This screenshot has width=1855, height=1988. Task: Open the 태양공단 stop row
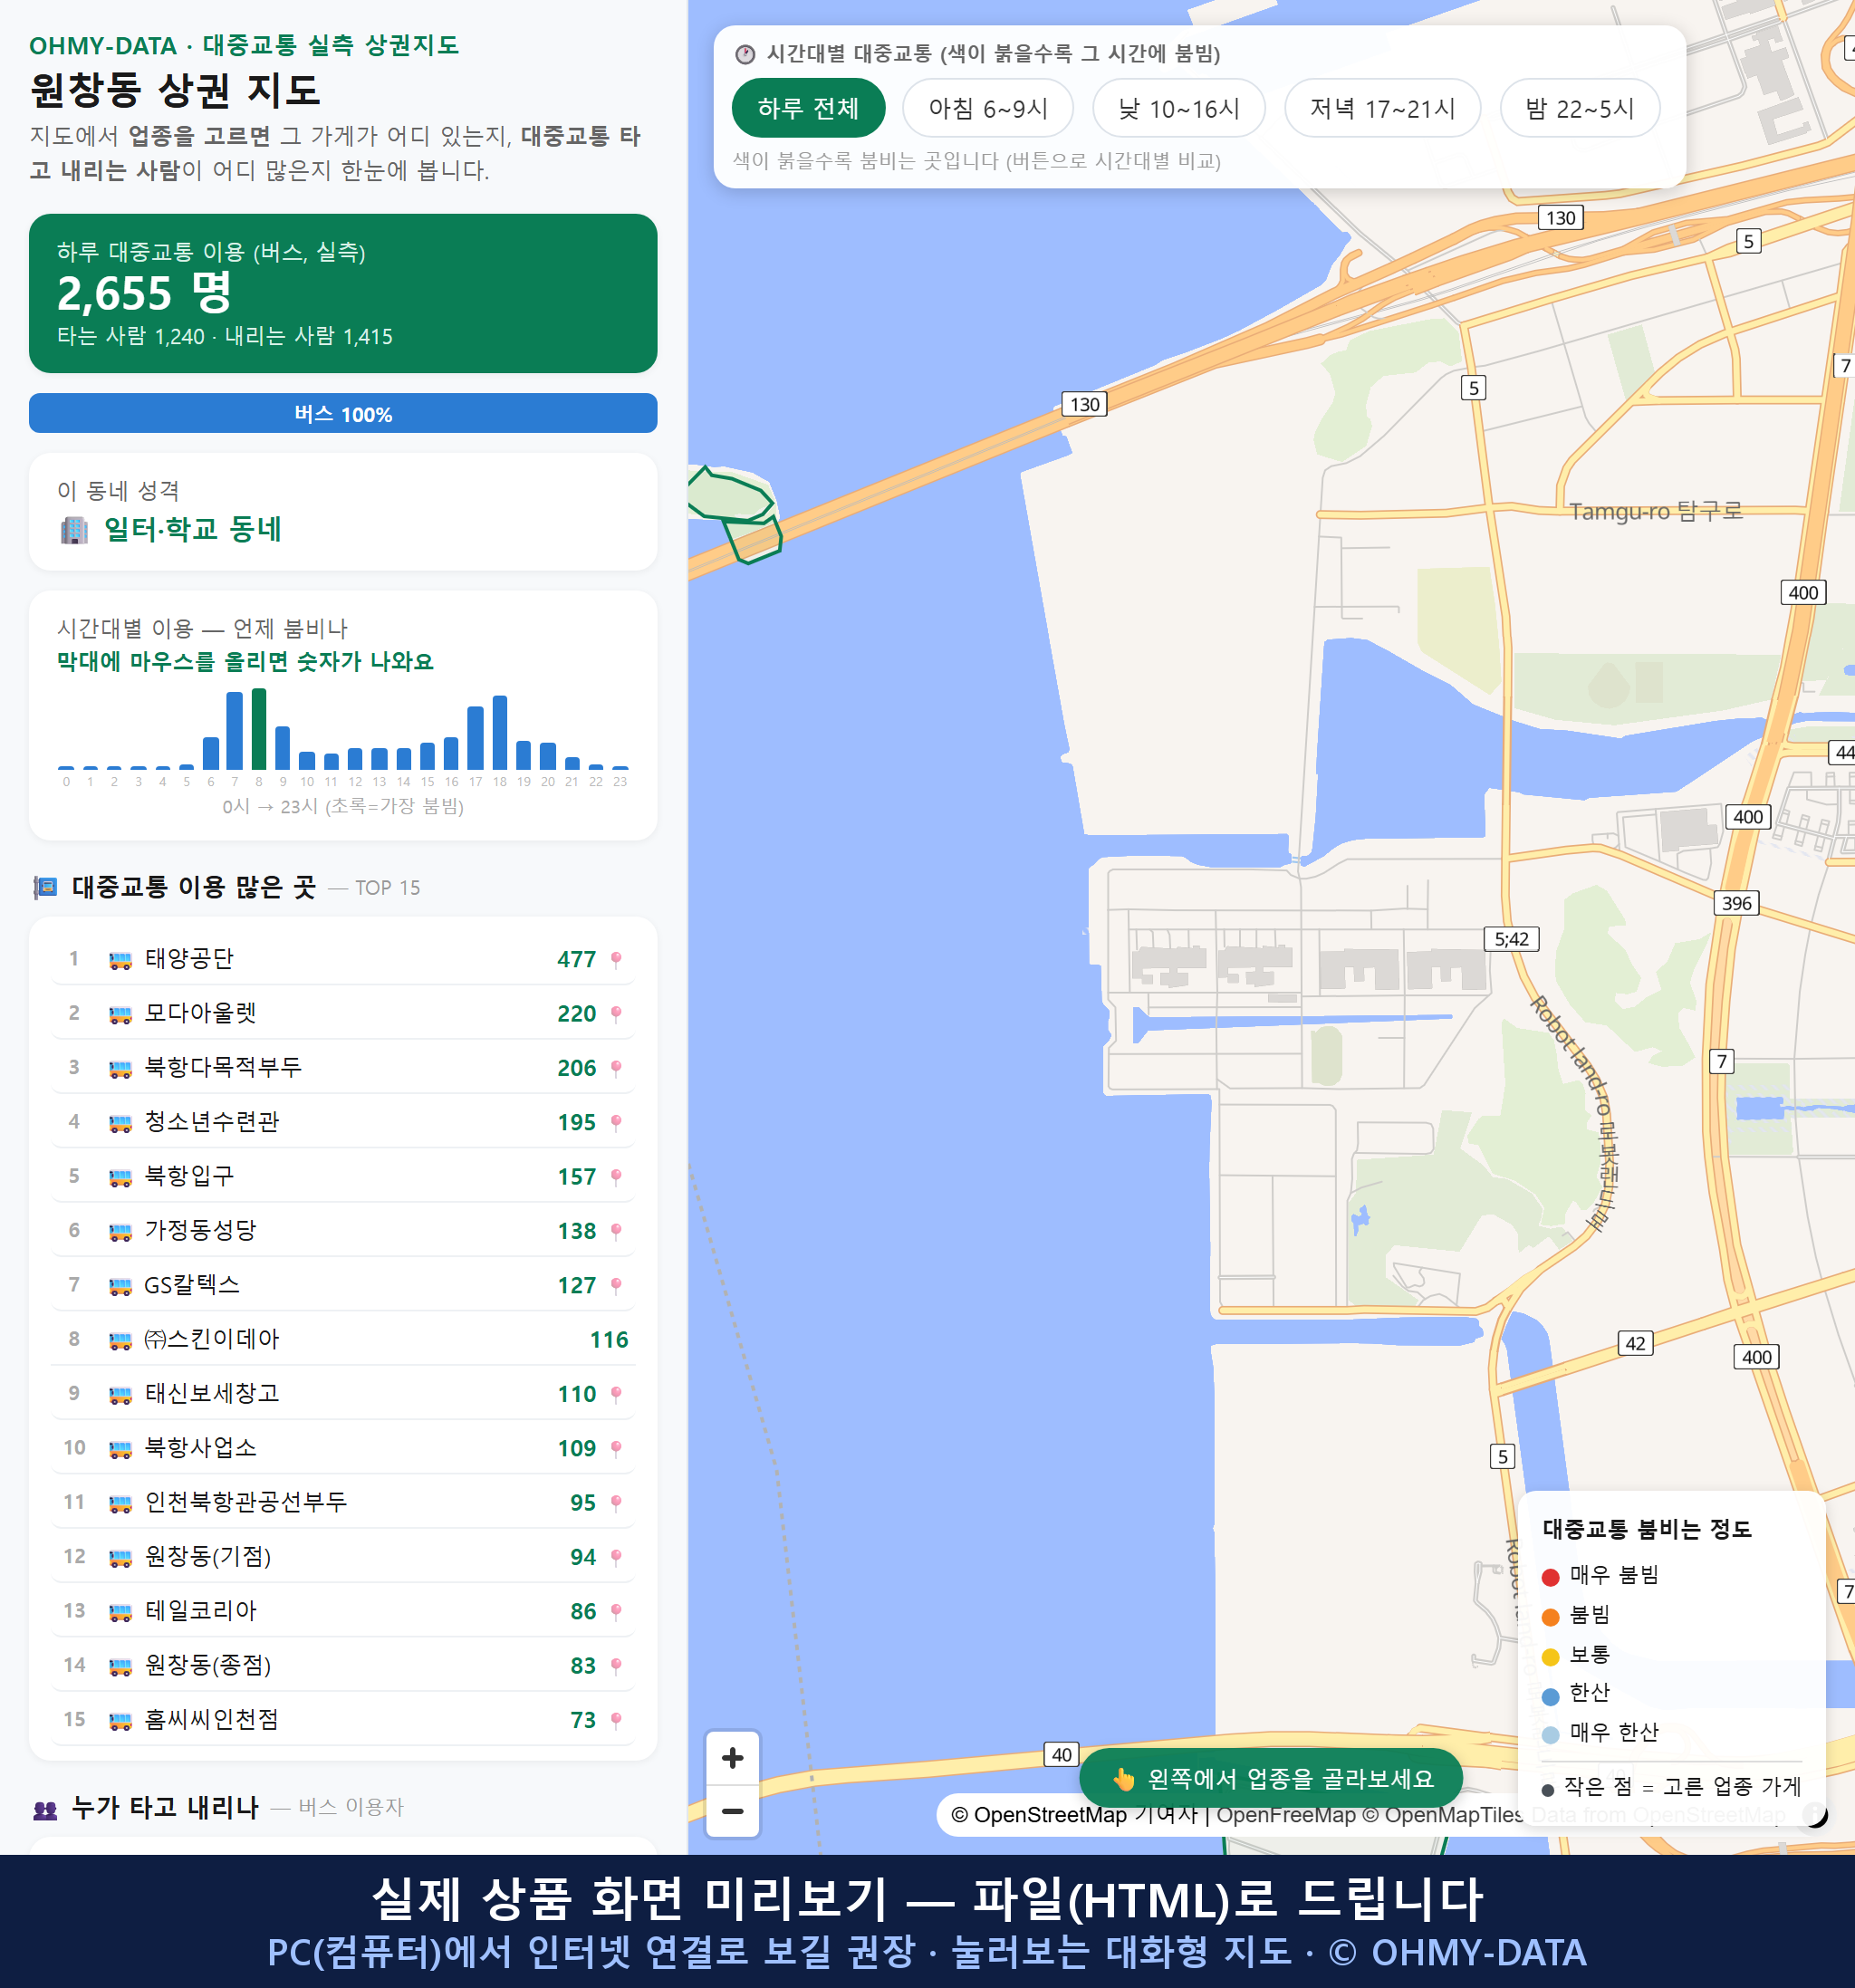pyautogui.click(x=343, y=959)
